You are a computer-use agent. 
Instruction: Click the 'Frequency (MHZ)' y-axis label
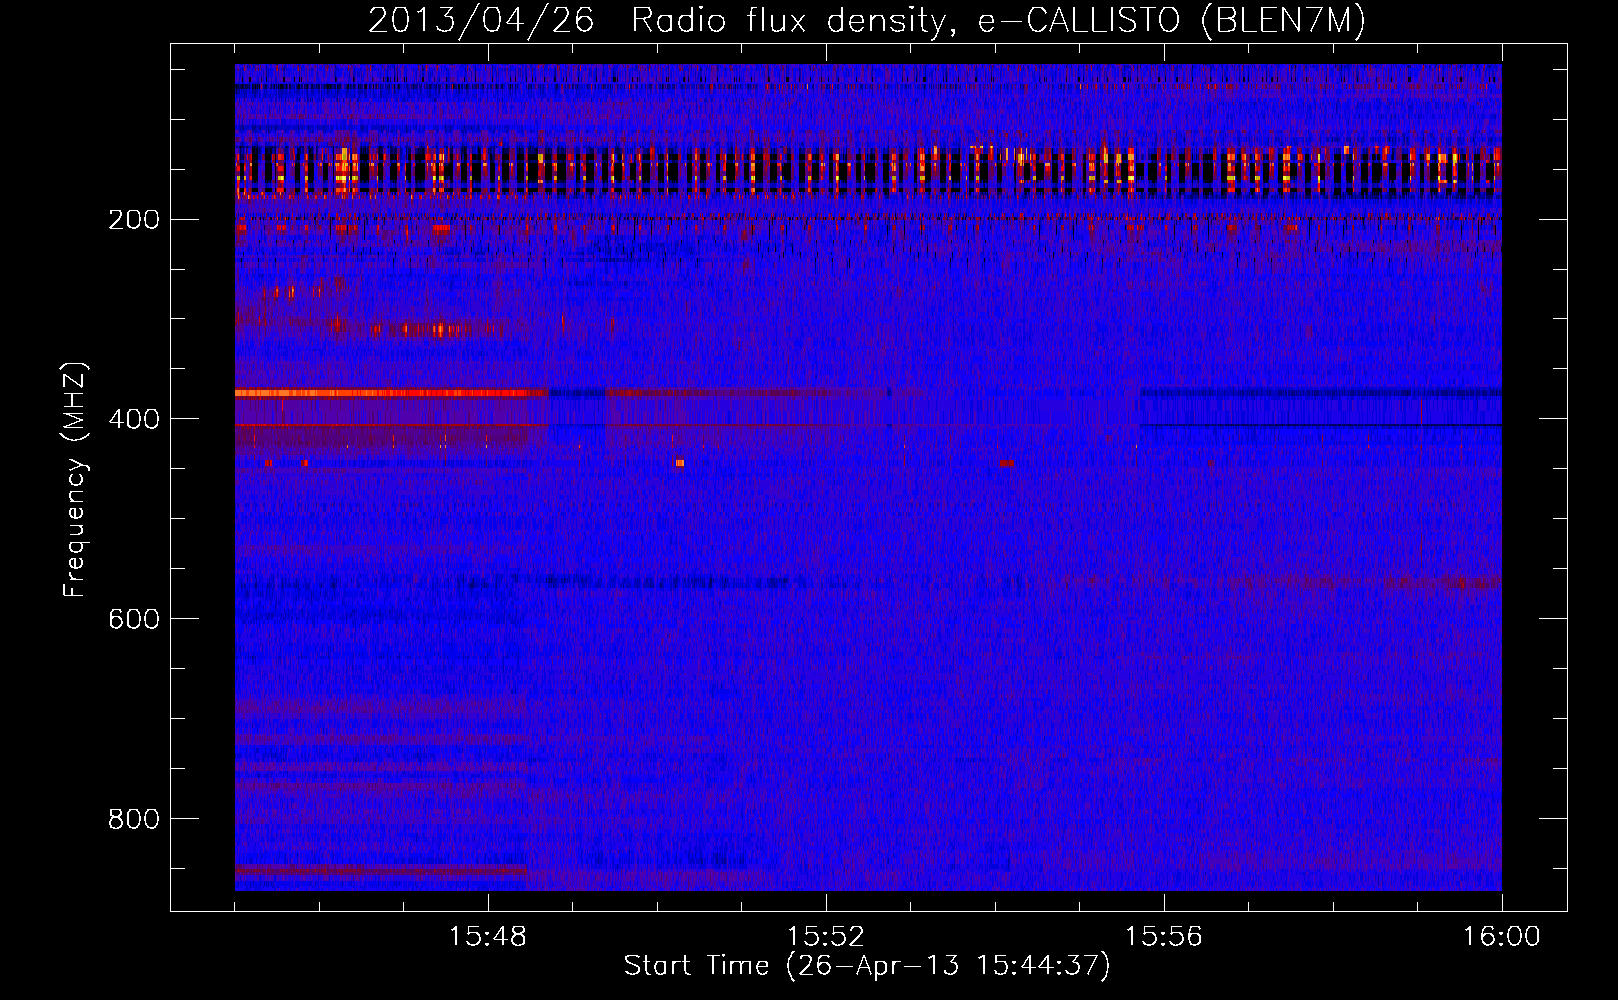point(75,480)
